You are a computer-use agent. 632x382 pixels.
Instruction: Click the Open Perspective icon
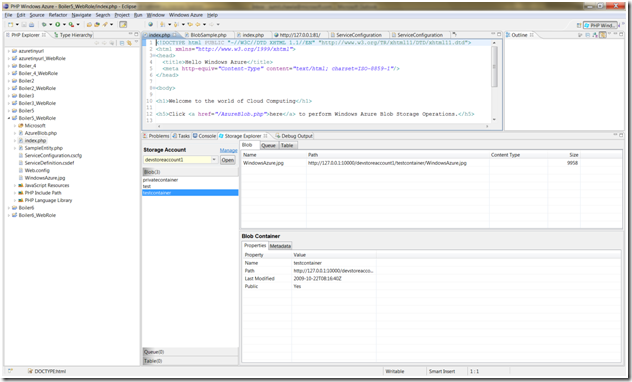579,25
